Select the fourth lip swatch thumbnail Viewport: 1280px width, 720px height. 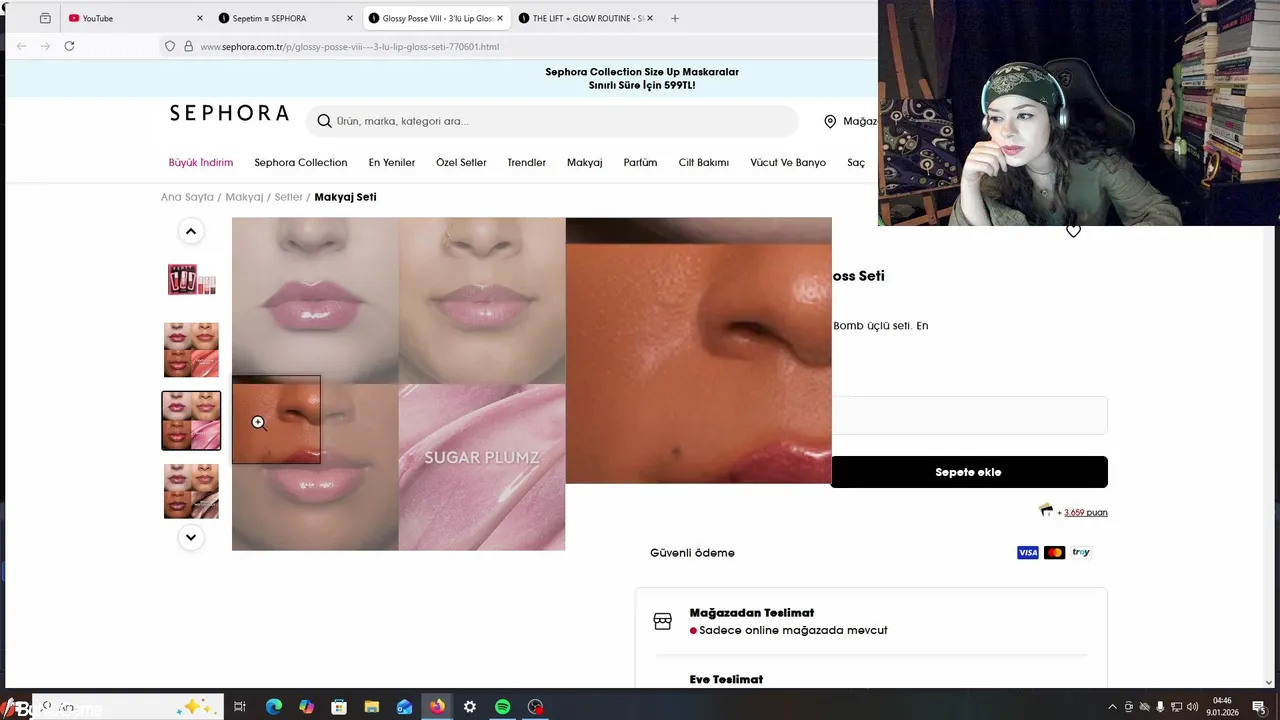click(x=191, y=491)
